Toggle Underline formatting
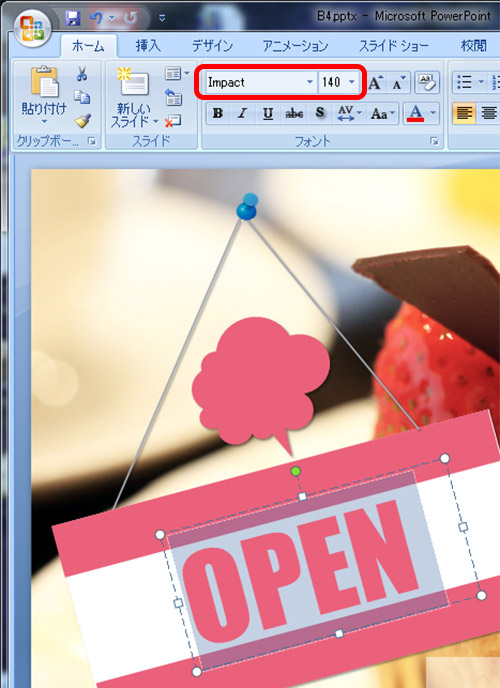The image size is (500, 688). 268,114
